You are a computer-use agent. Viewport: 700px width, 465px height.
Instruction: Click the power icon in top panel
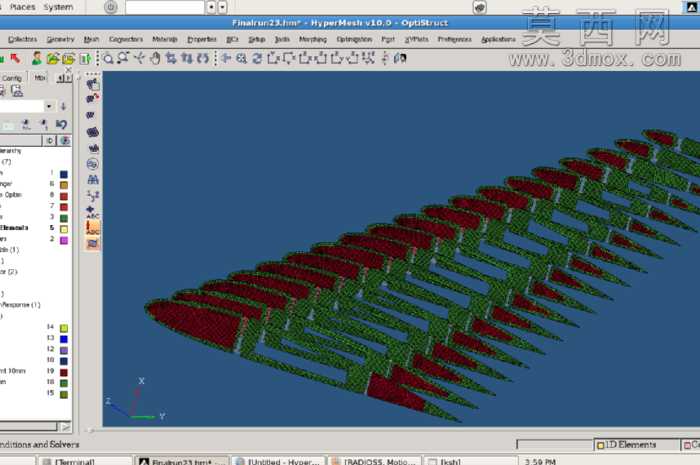[111, 7]
